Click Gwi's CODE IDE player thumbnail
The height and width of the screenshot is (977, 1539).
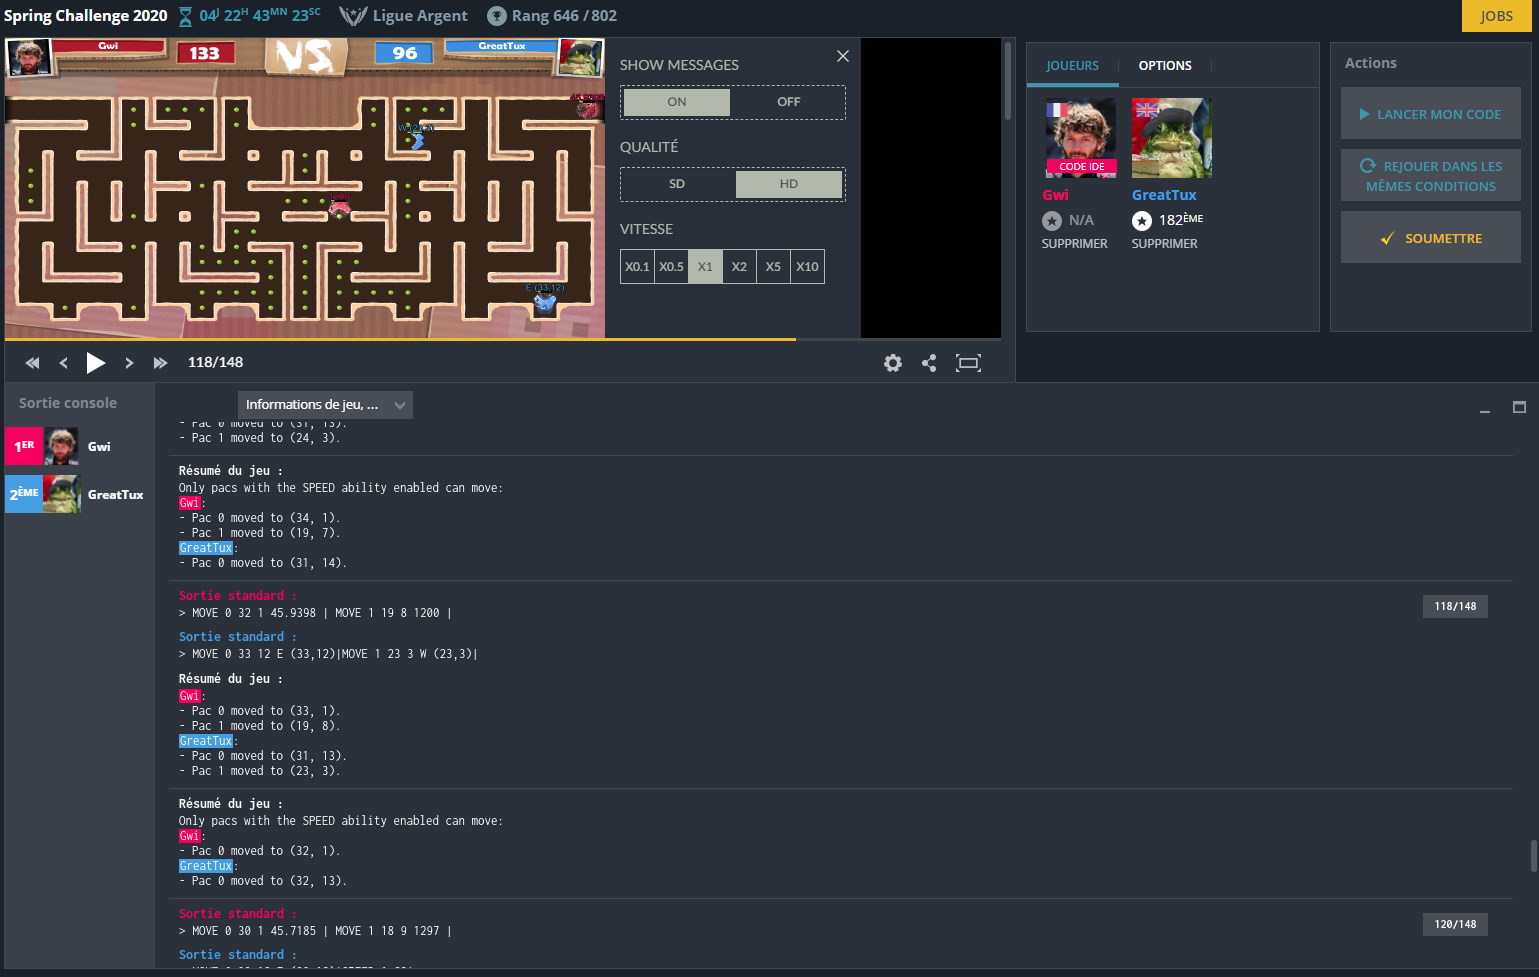[x=1081, y=138]
